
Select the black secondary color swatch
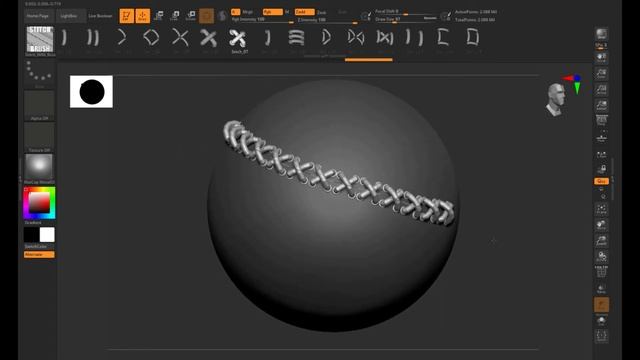pyautogui.click(x=31, y=235)
